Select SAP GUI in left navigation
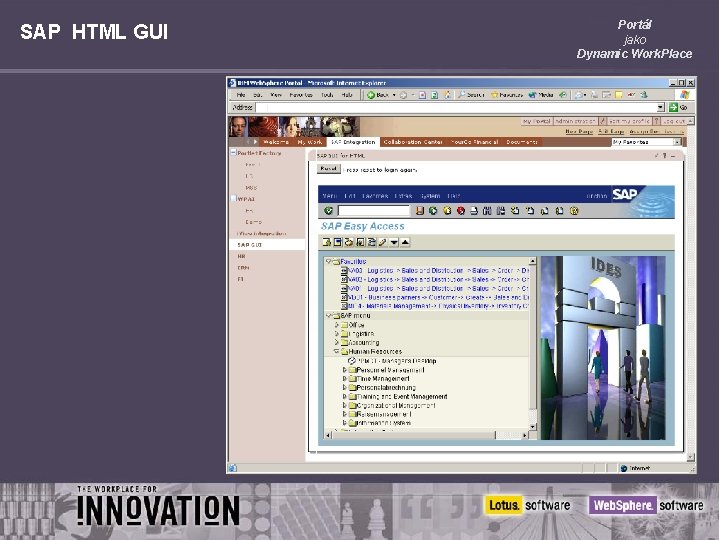This screenshot has height=540, width=720. [x=249, y=245]
